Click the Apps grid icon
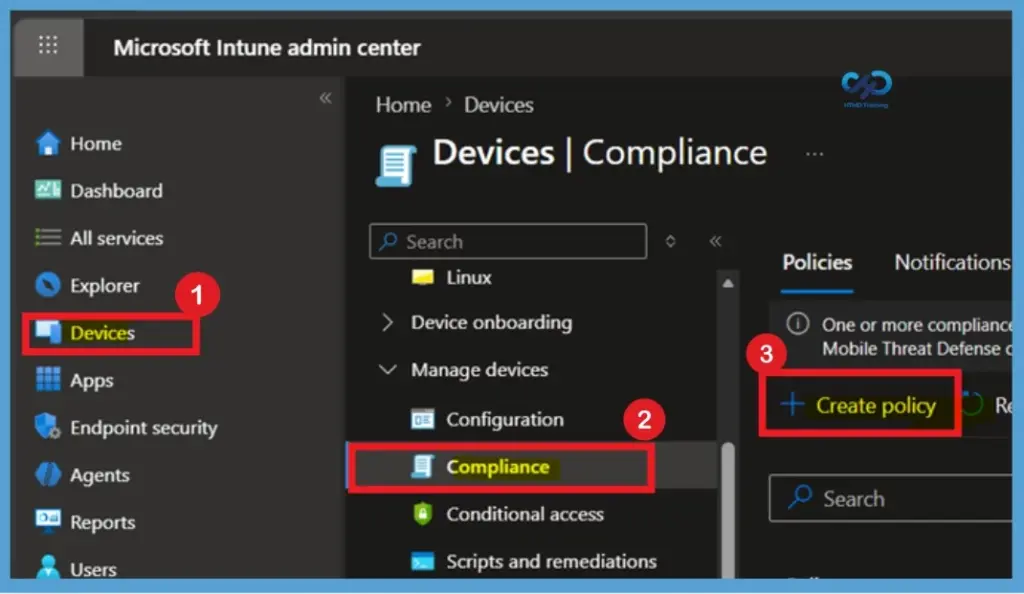Screen dimensions: 1024x594 48,379
